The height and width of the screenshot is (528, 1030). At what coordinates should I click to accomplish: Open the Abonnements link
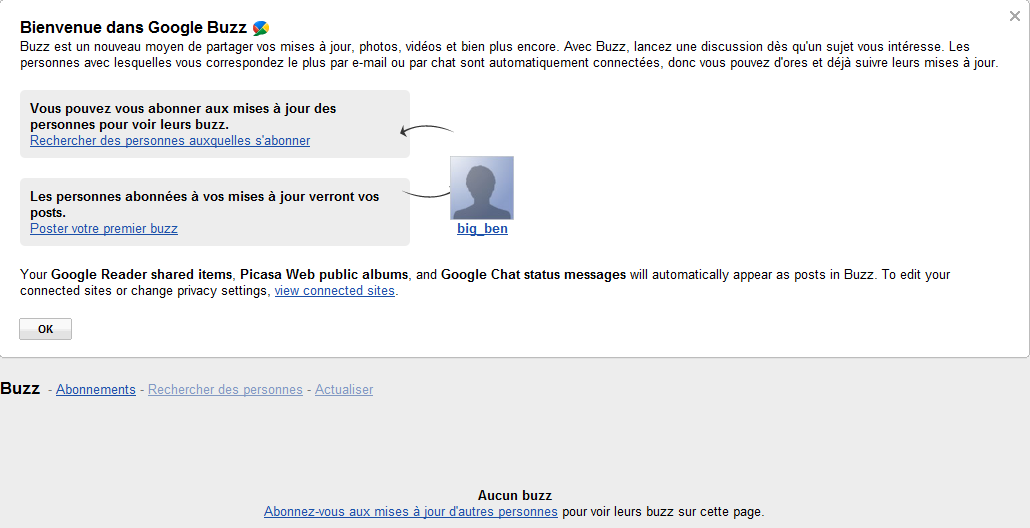pyautogui.click(x=96, y=389)
